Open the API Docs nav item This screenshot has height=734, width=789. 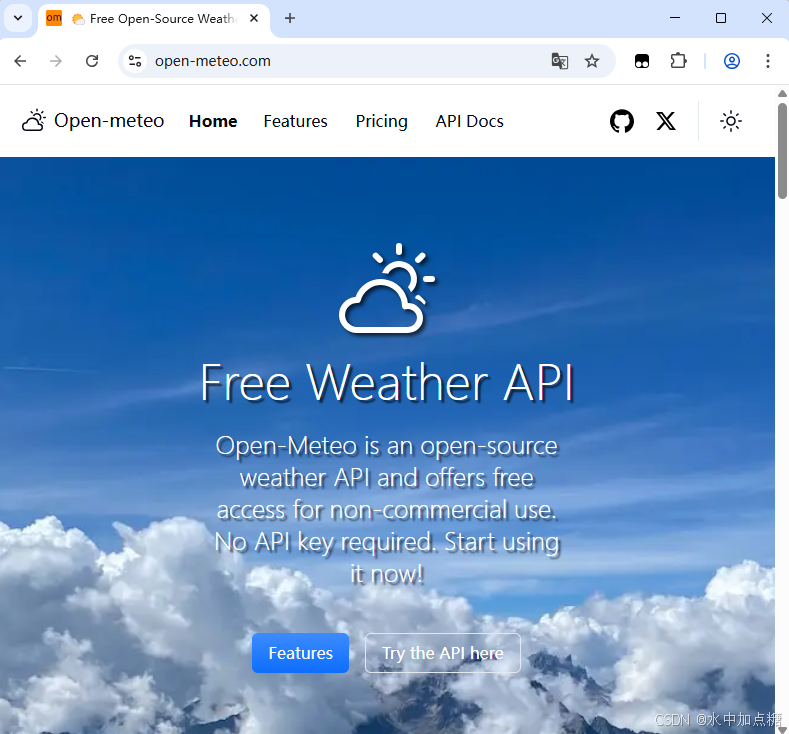(469, 121)
